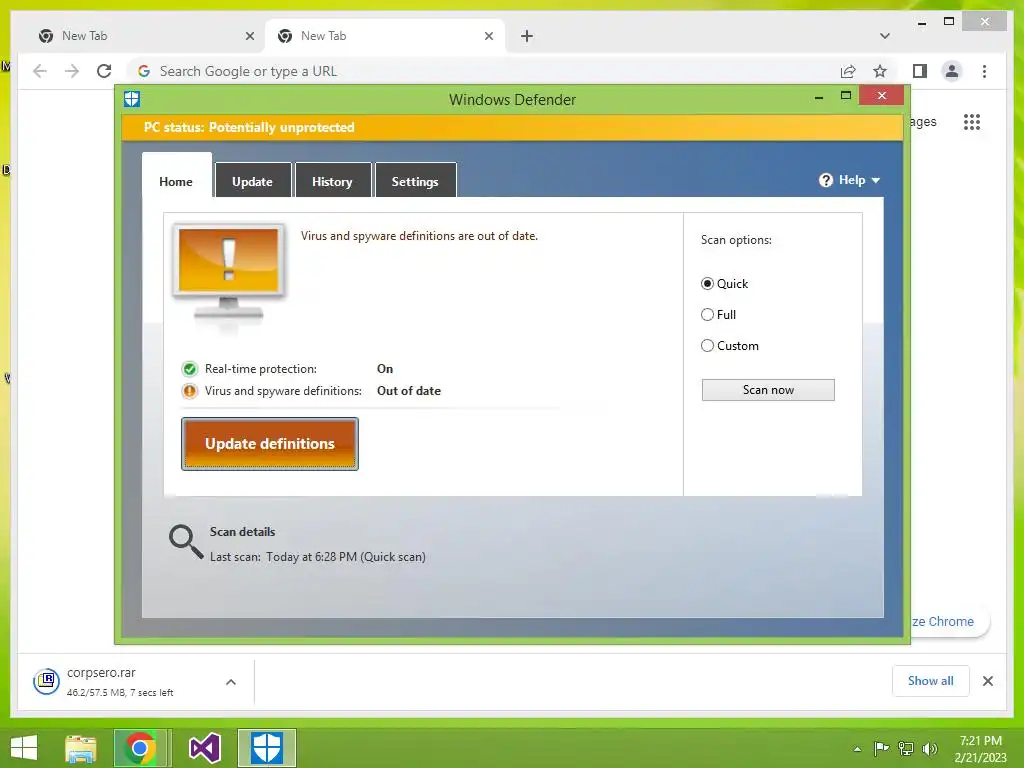Click Chrome icon in taskbar
This screenshot has width=1024, height=768.
(139, 748)
